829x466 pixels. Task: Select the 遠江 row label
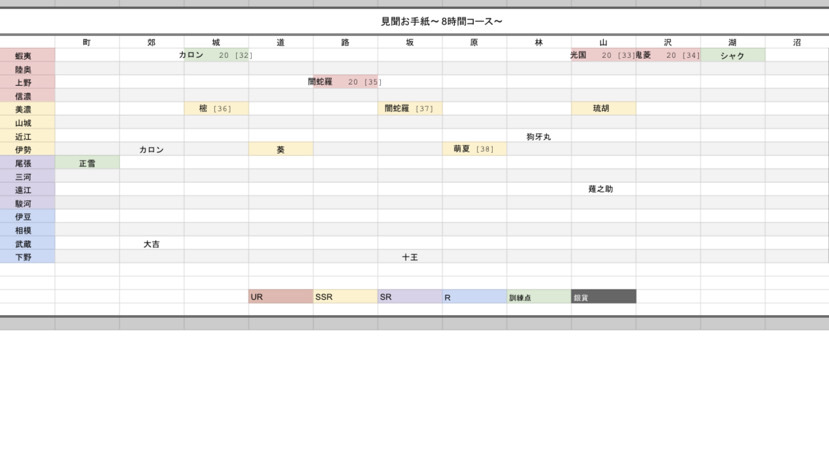(x=27, y=190)
